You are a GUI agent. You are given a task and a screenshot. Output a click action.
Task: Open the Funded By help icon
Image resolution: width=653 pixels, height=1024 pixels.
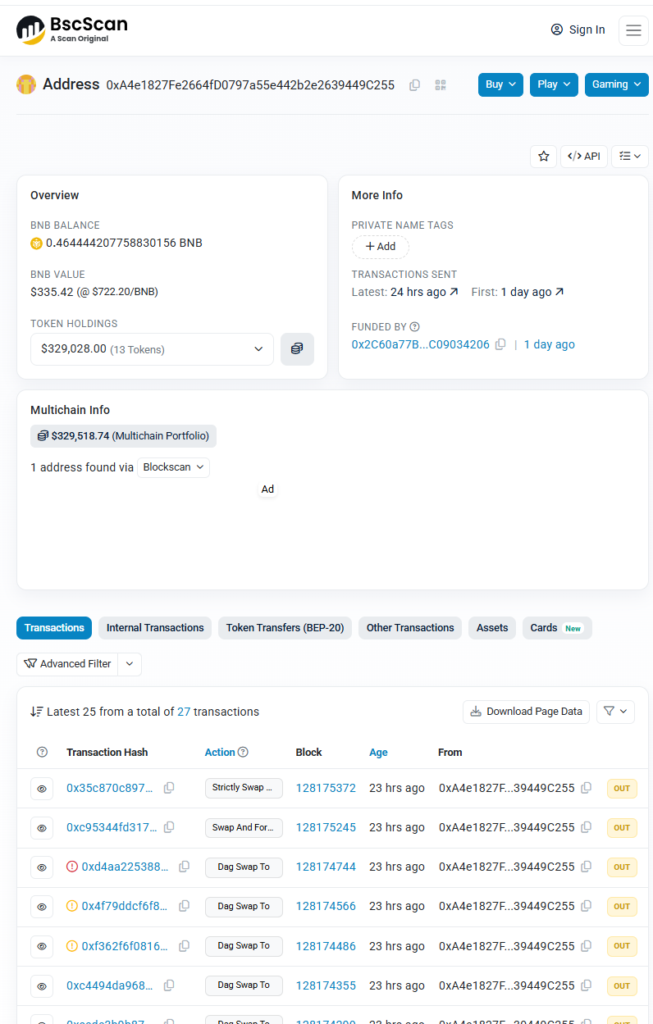click(x=415, y=327)
